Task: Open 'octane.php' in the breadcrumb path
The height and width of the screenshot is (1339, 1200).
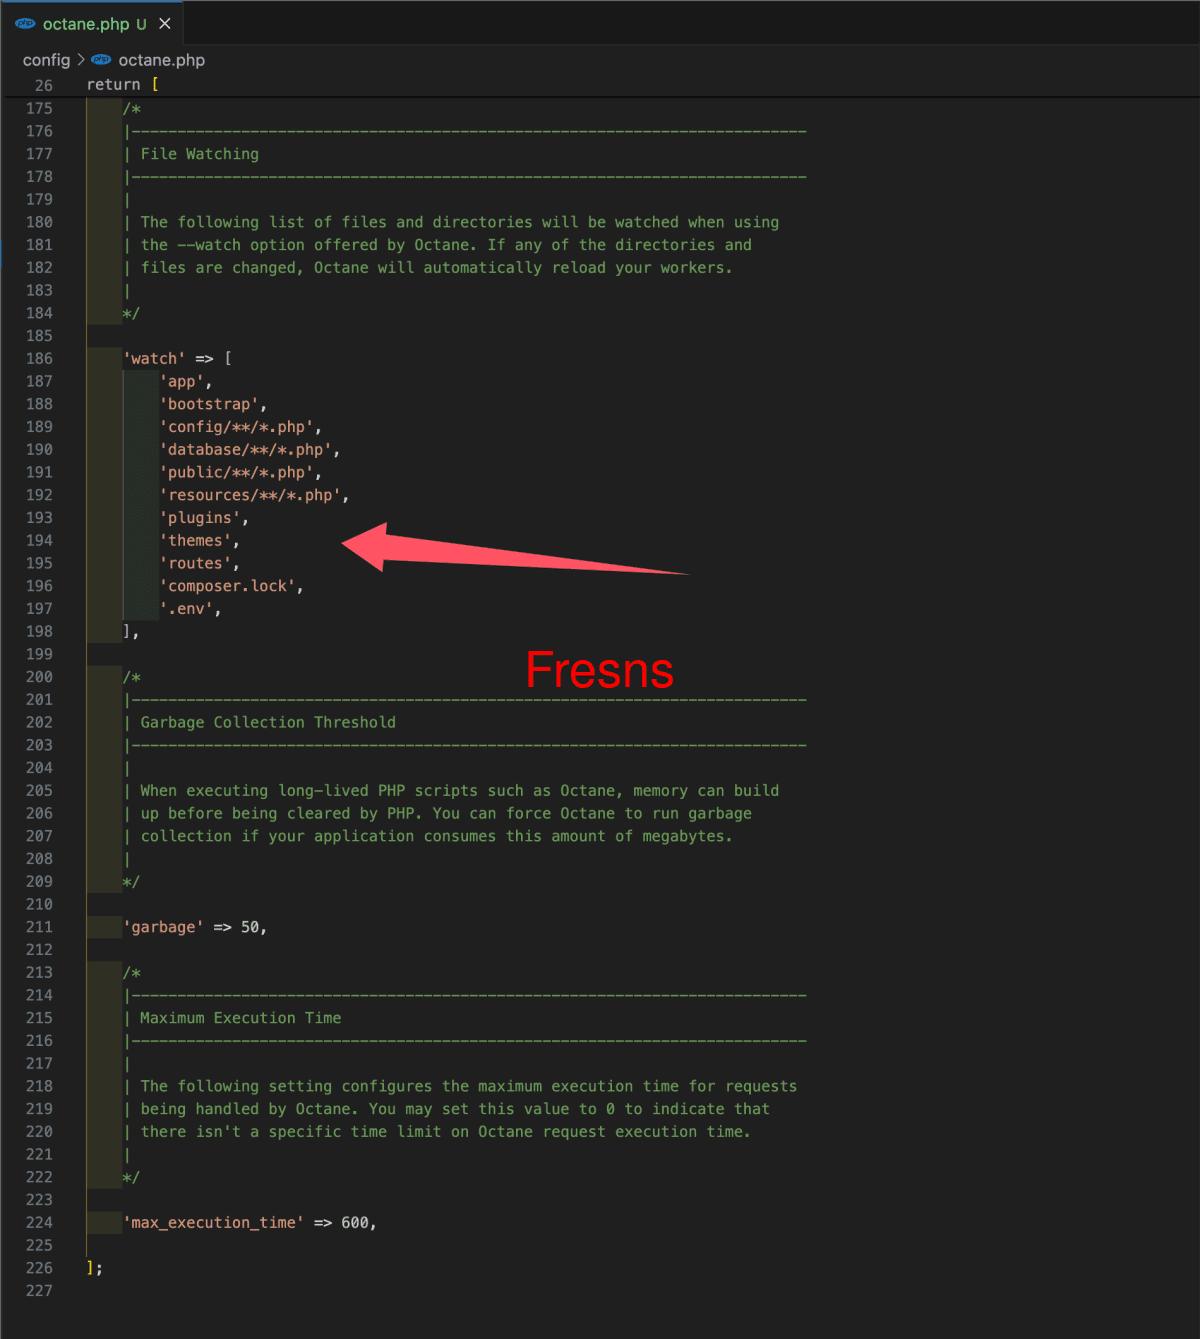Action: [161, 60]
